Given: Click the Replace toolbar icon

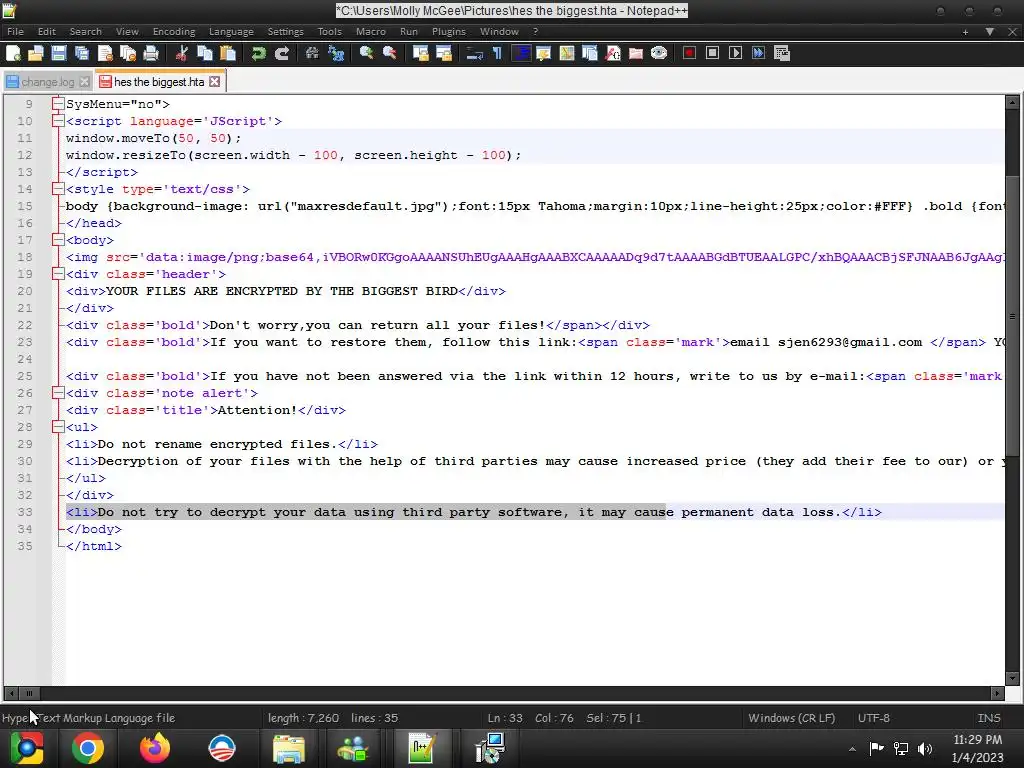Looking at the screenshot, I should coord(336,54).
